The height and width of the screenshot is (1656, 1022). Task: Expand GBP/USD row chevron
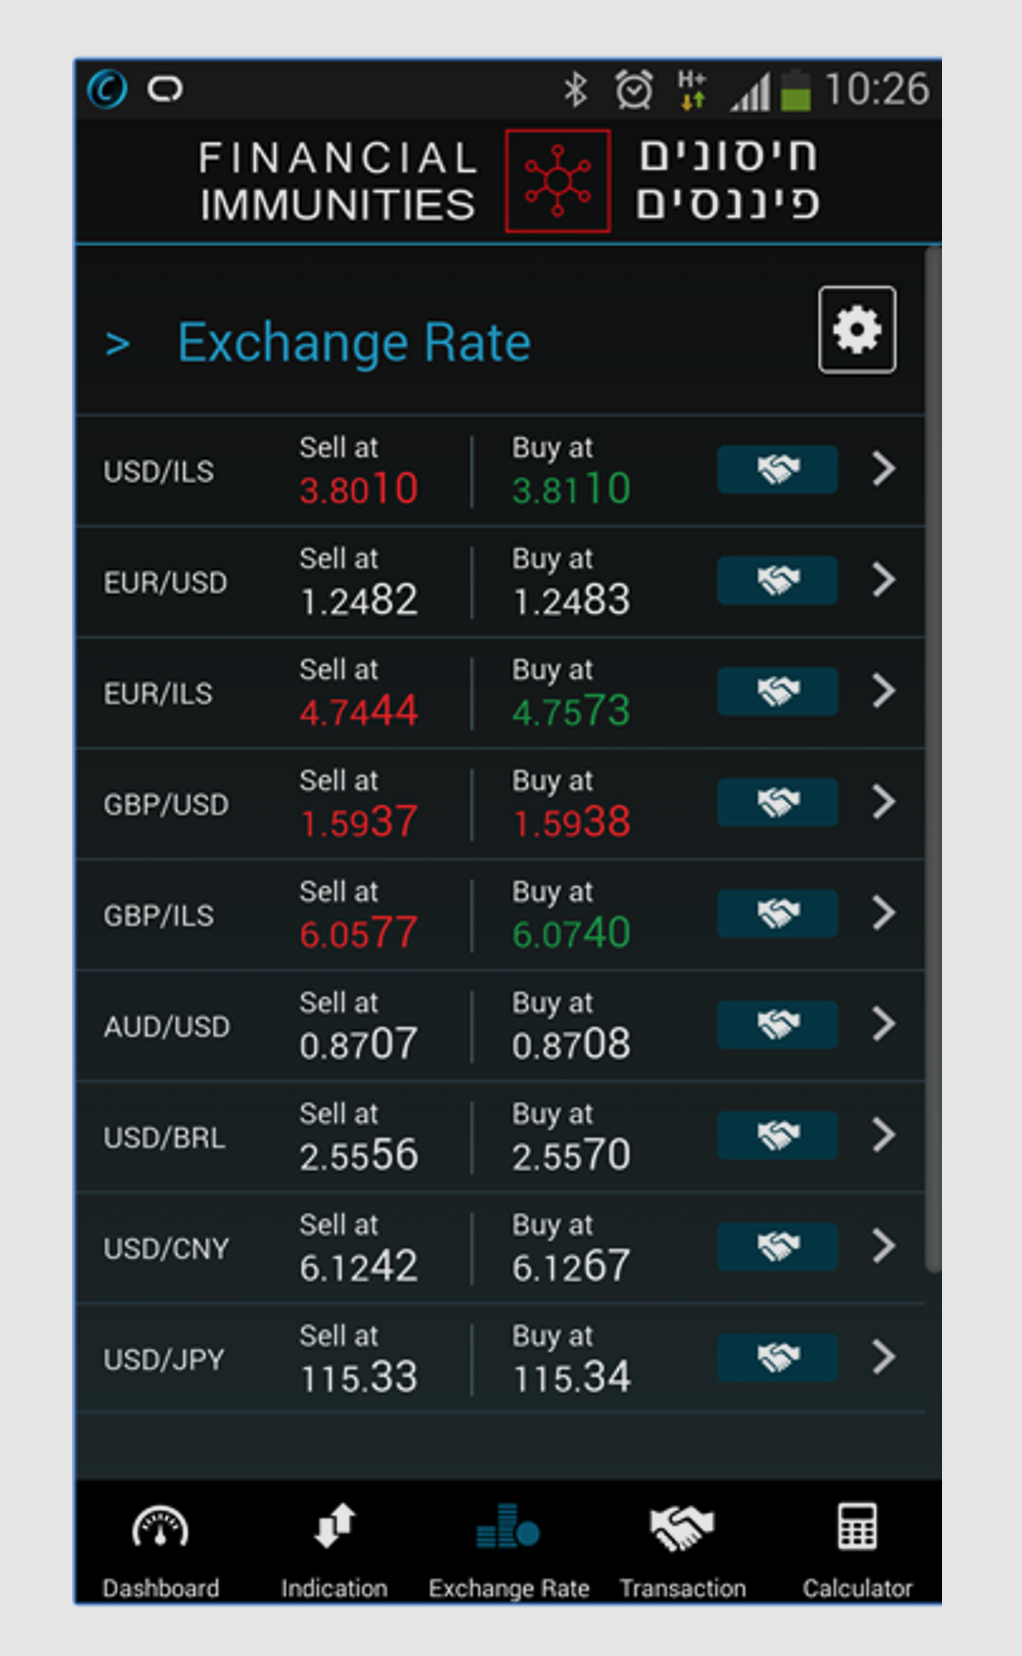883,801
